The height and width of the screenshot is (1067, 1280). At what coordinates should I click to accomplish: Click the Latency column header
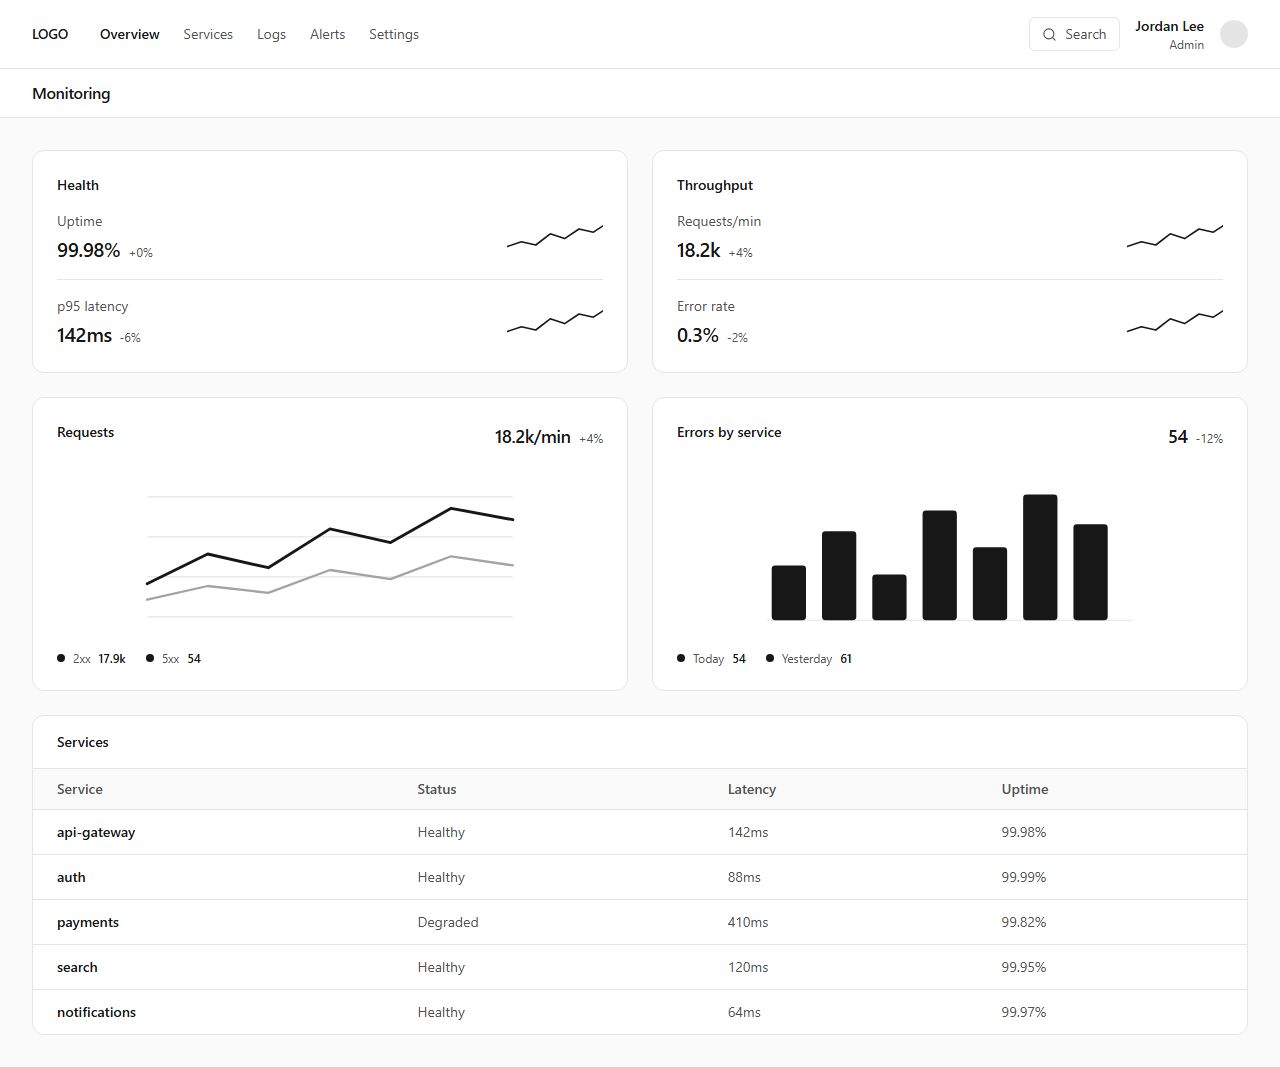click(x=752, y=789)
